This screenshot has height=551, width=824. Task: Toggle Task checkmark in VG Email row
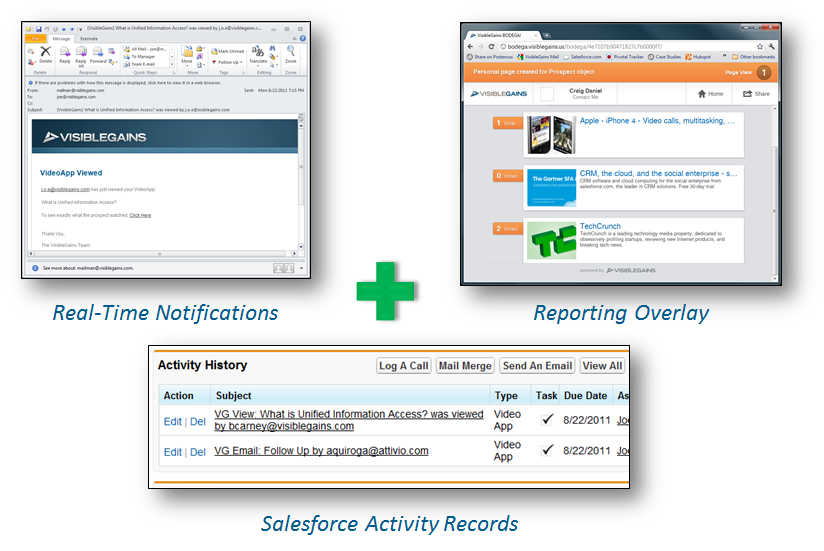pos(547,450)
